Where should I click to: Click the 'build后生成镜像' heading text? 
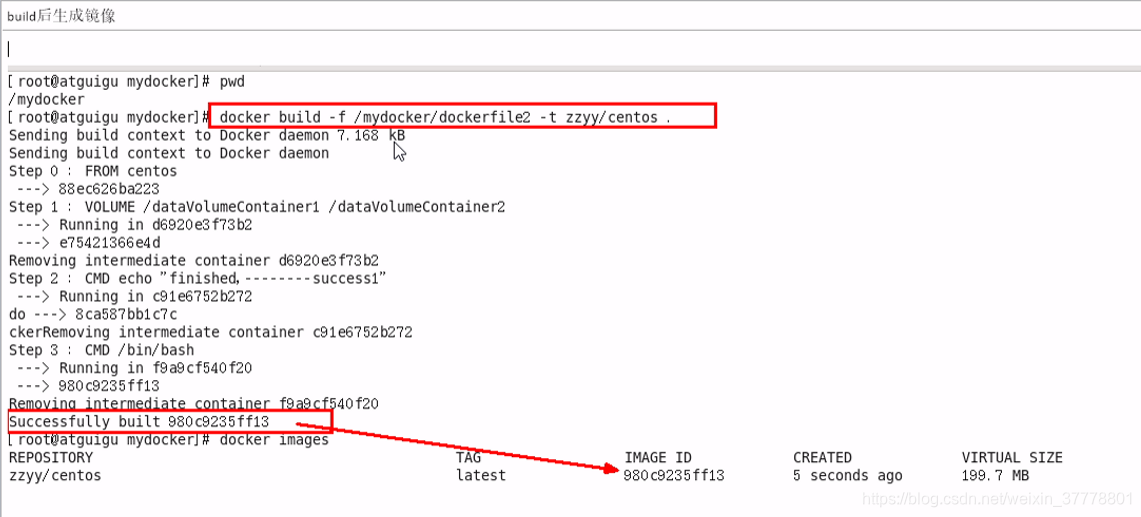tap(61, 16)
